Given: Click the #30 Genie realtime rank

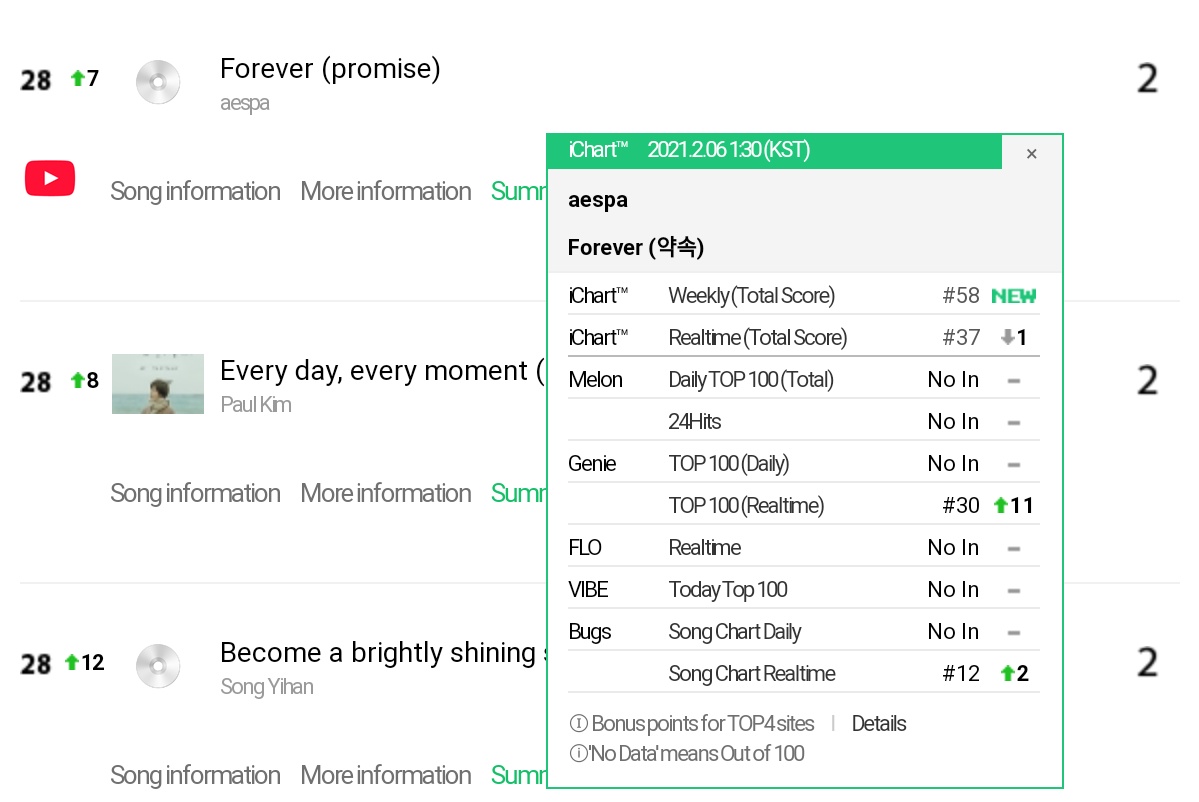Looking at the screenshot, I should [x=960, y=505].
